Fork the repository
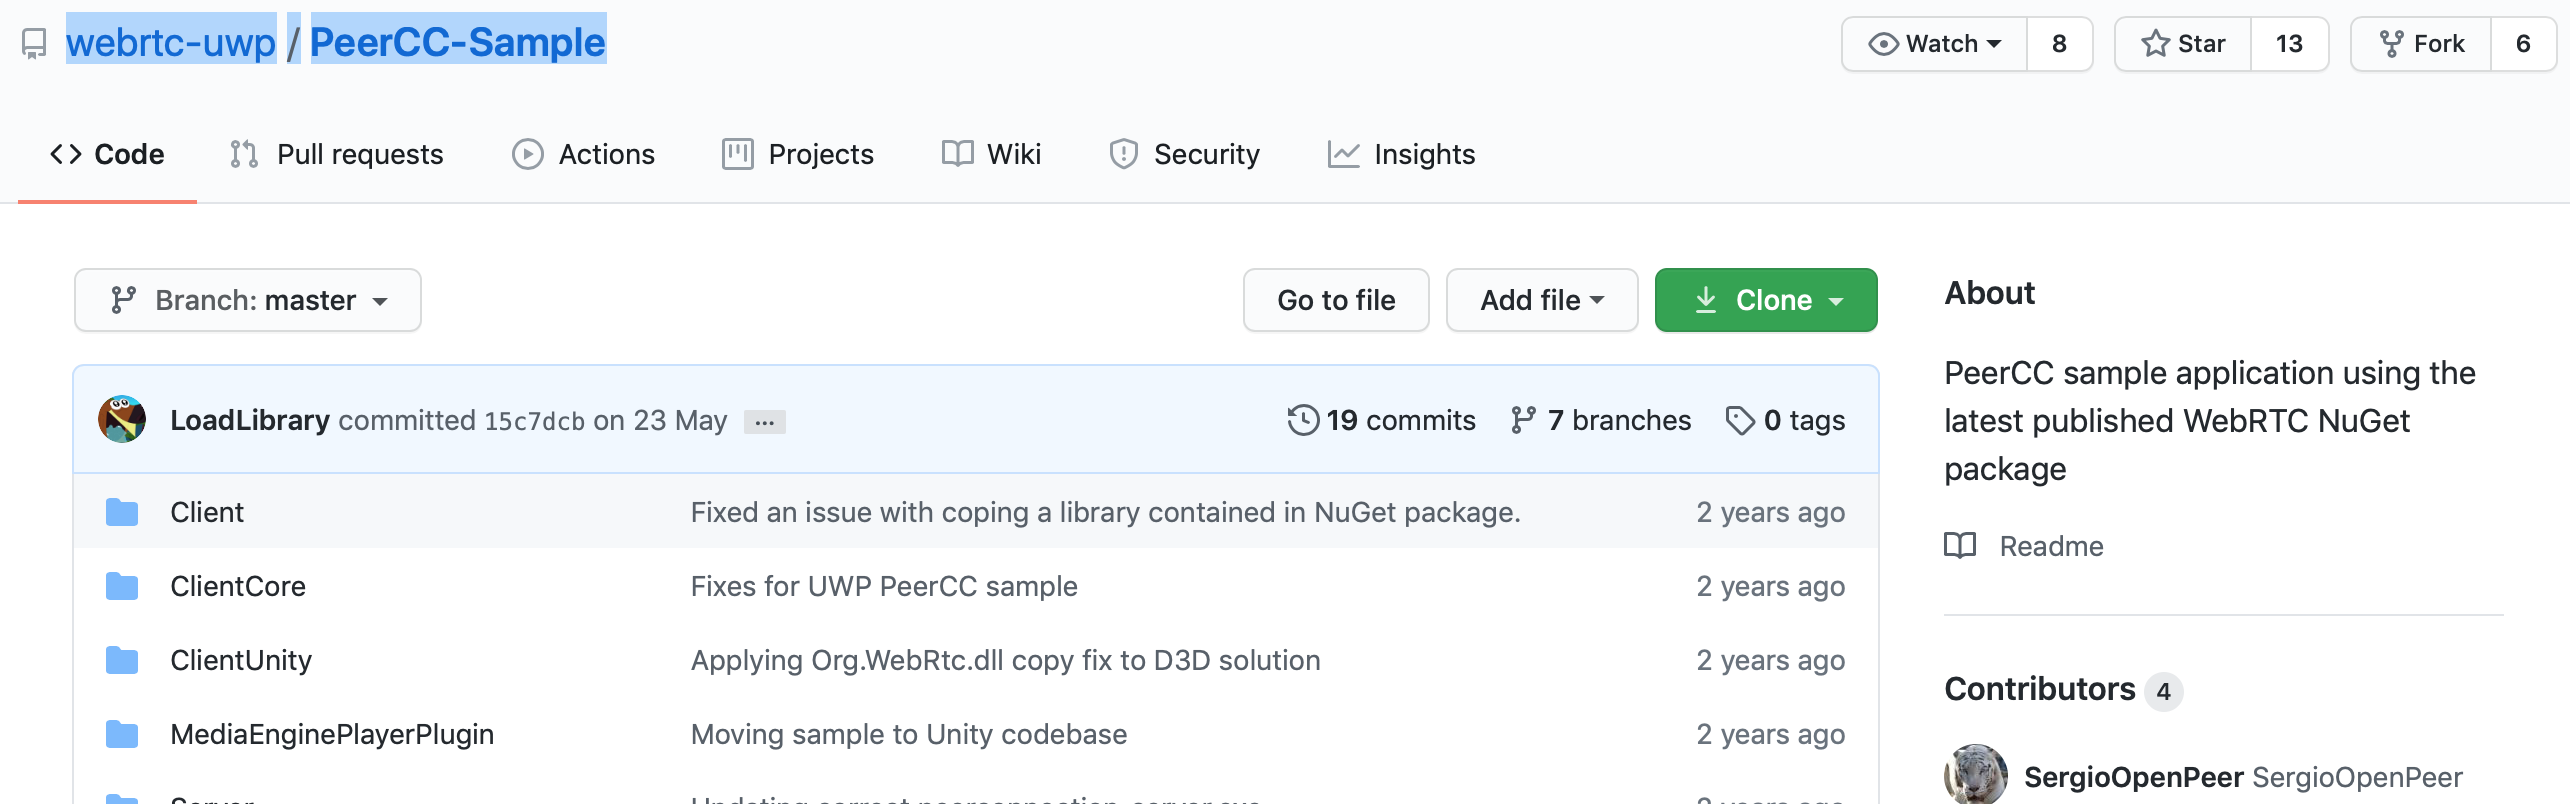The image size is (2570, 804). 2421,44
